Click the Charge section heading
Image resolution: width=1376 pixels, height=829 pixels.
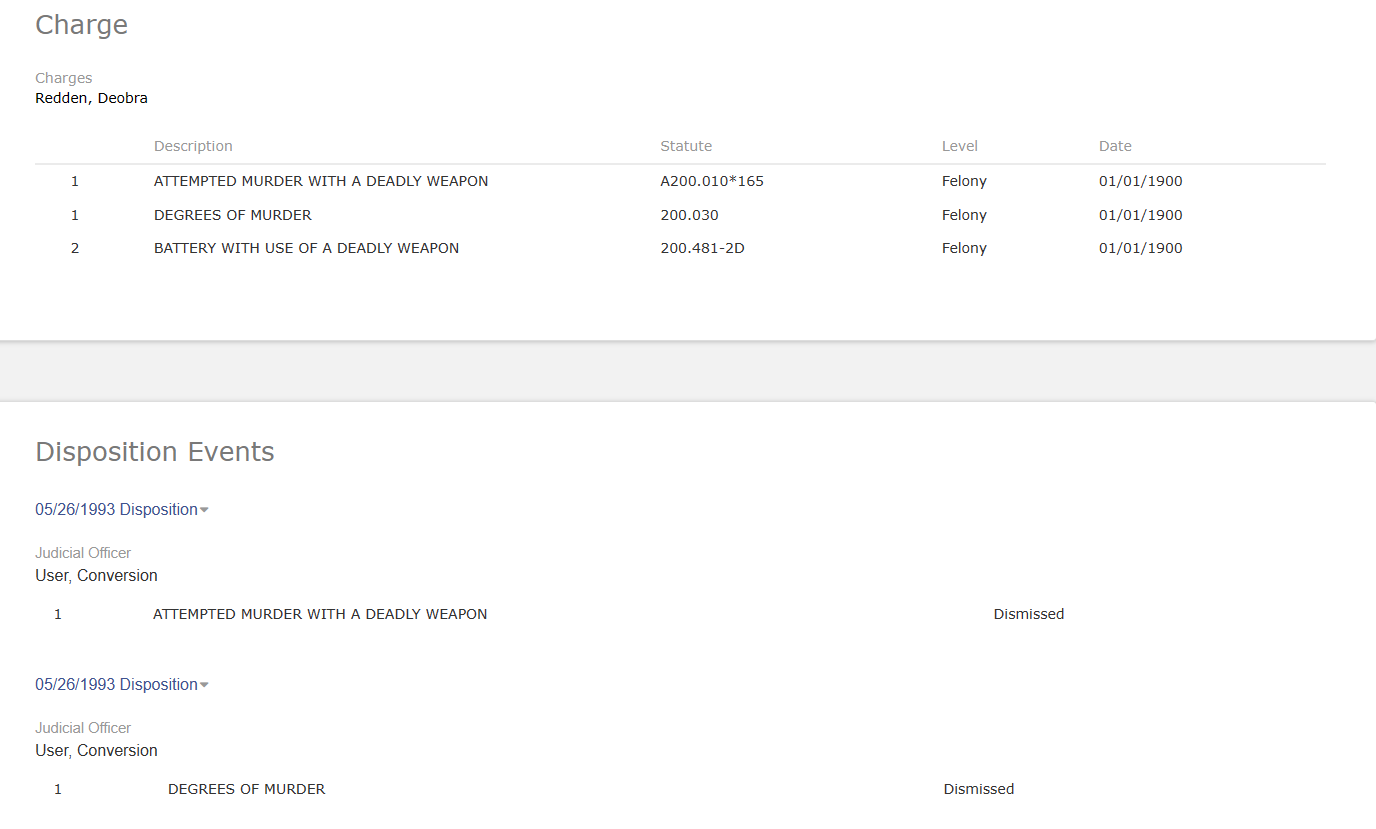click(x=82, y=25)
